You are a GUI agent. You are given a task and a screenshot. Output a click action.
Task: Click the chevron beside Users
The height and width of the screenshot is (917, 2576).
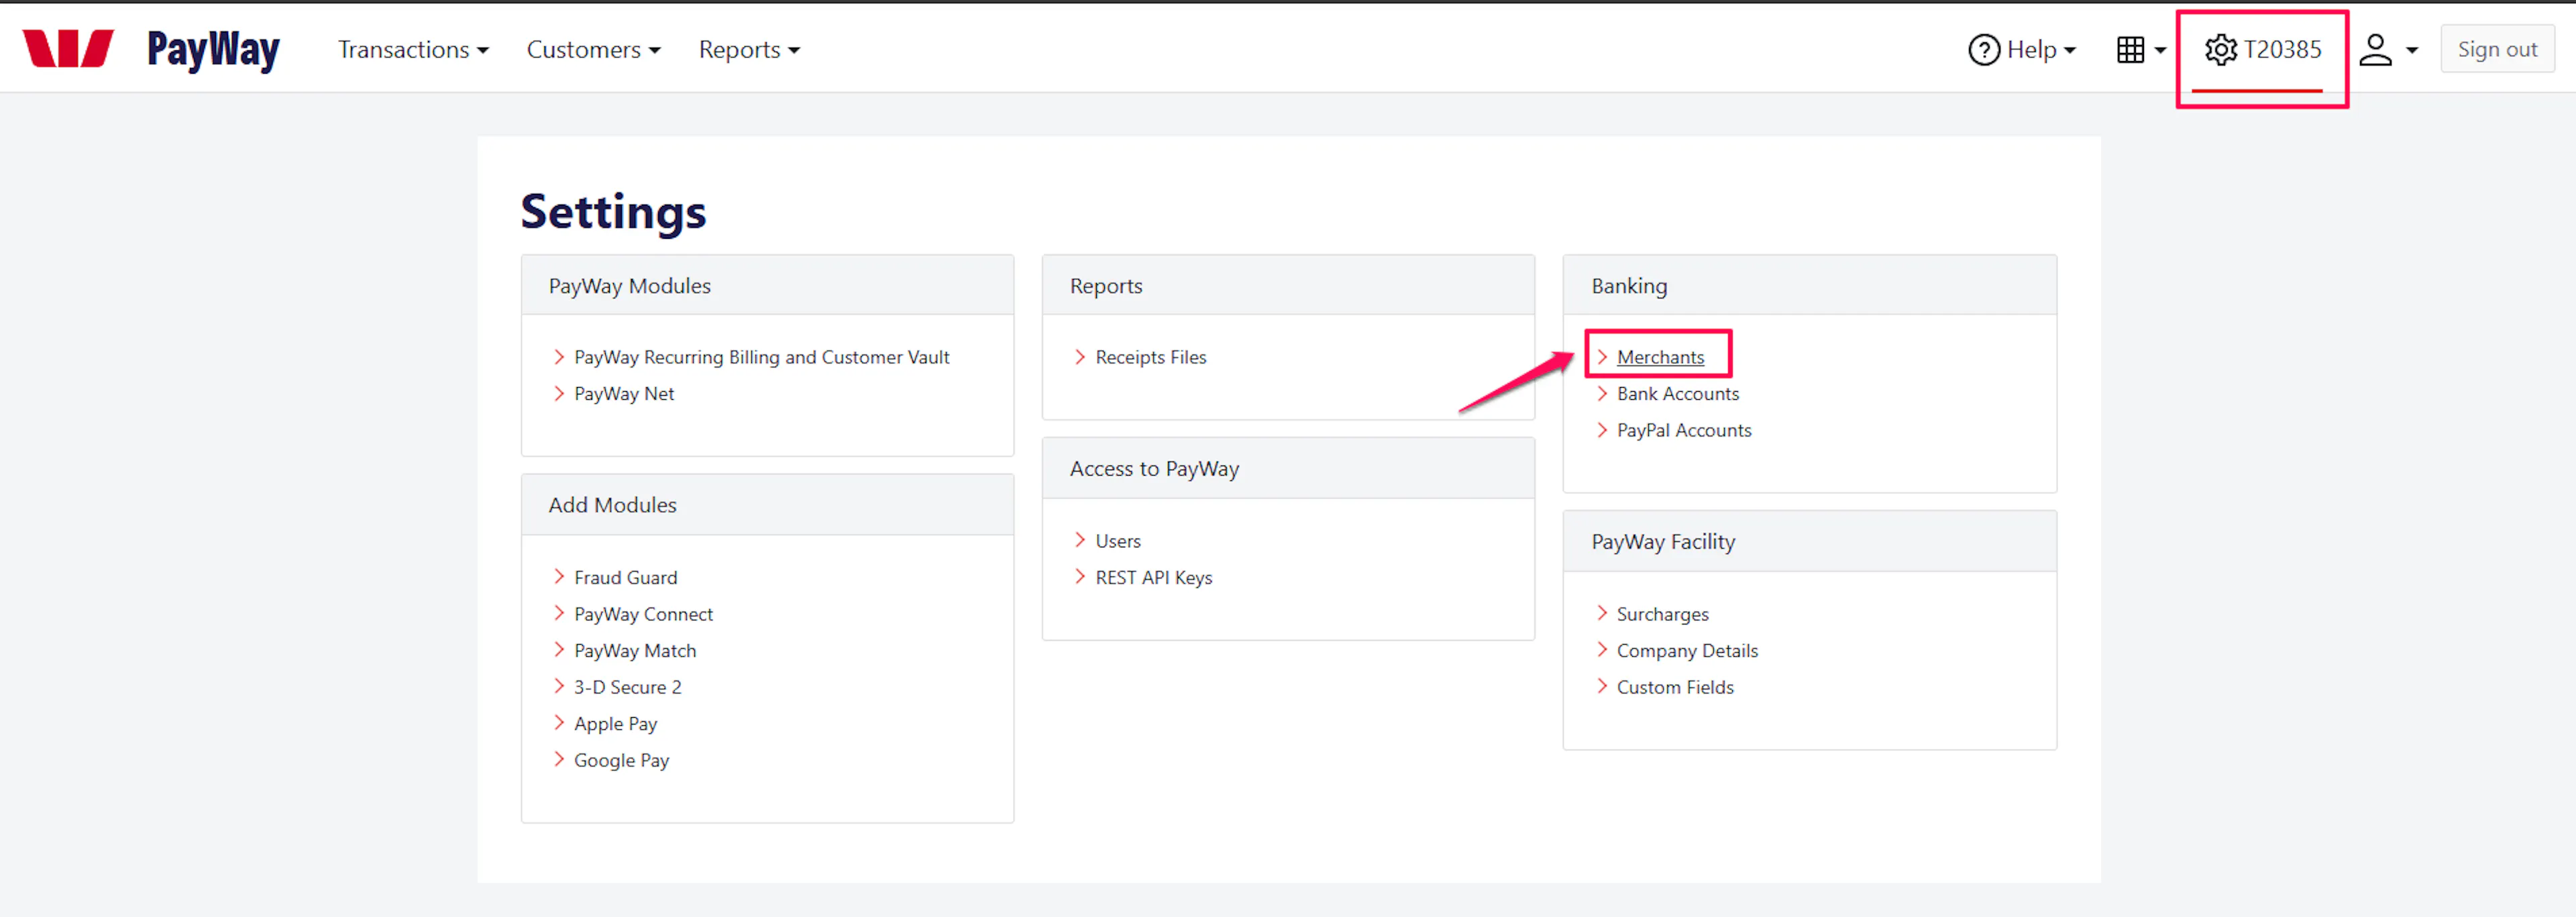click(1080, 540)
